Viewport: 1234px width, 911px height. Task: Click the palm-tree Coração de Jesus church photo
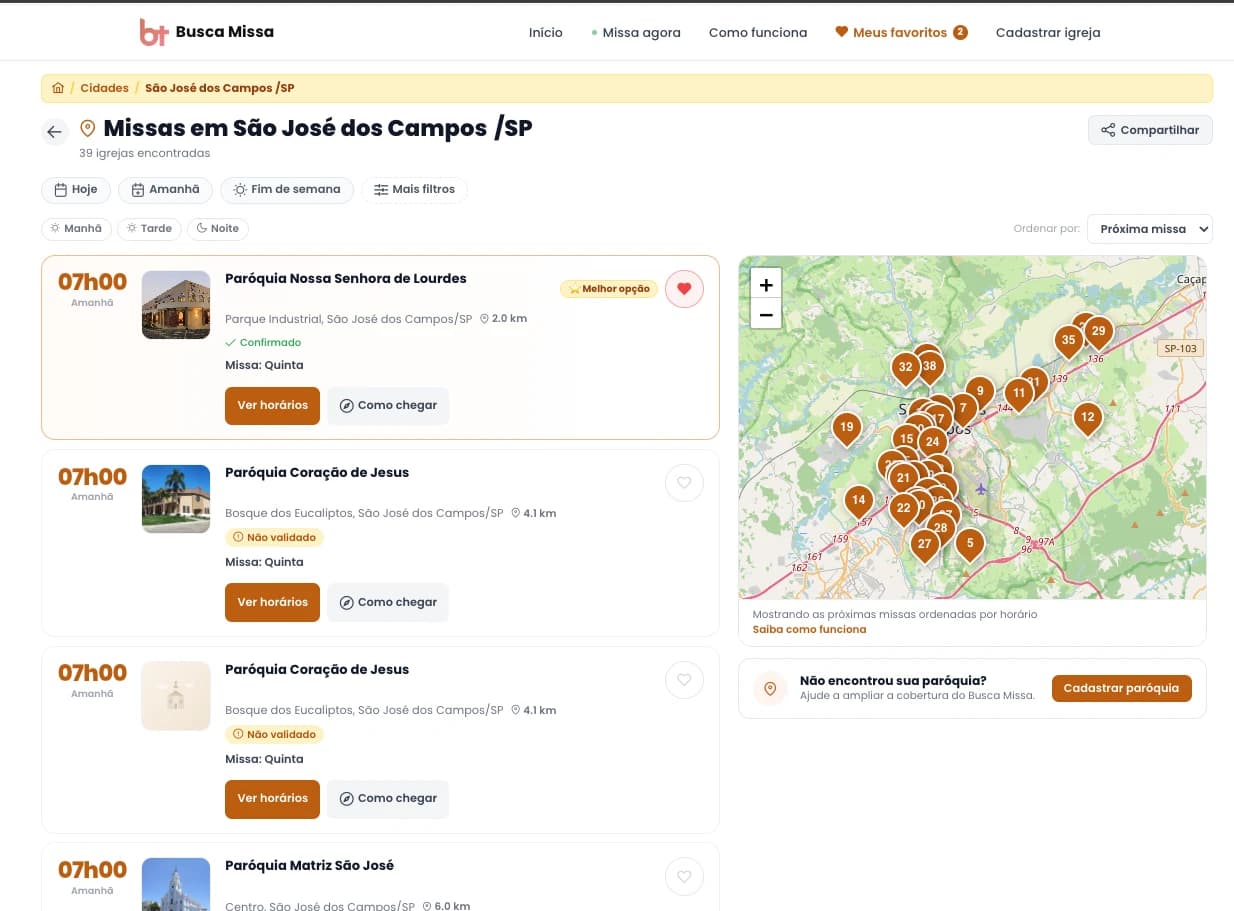coord(176,499)
